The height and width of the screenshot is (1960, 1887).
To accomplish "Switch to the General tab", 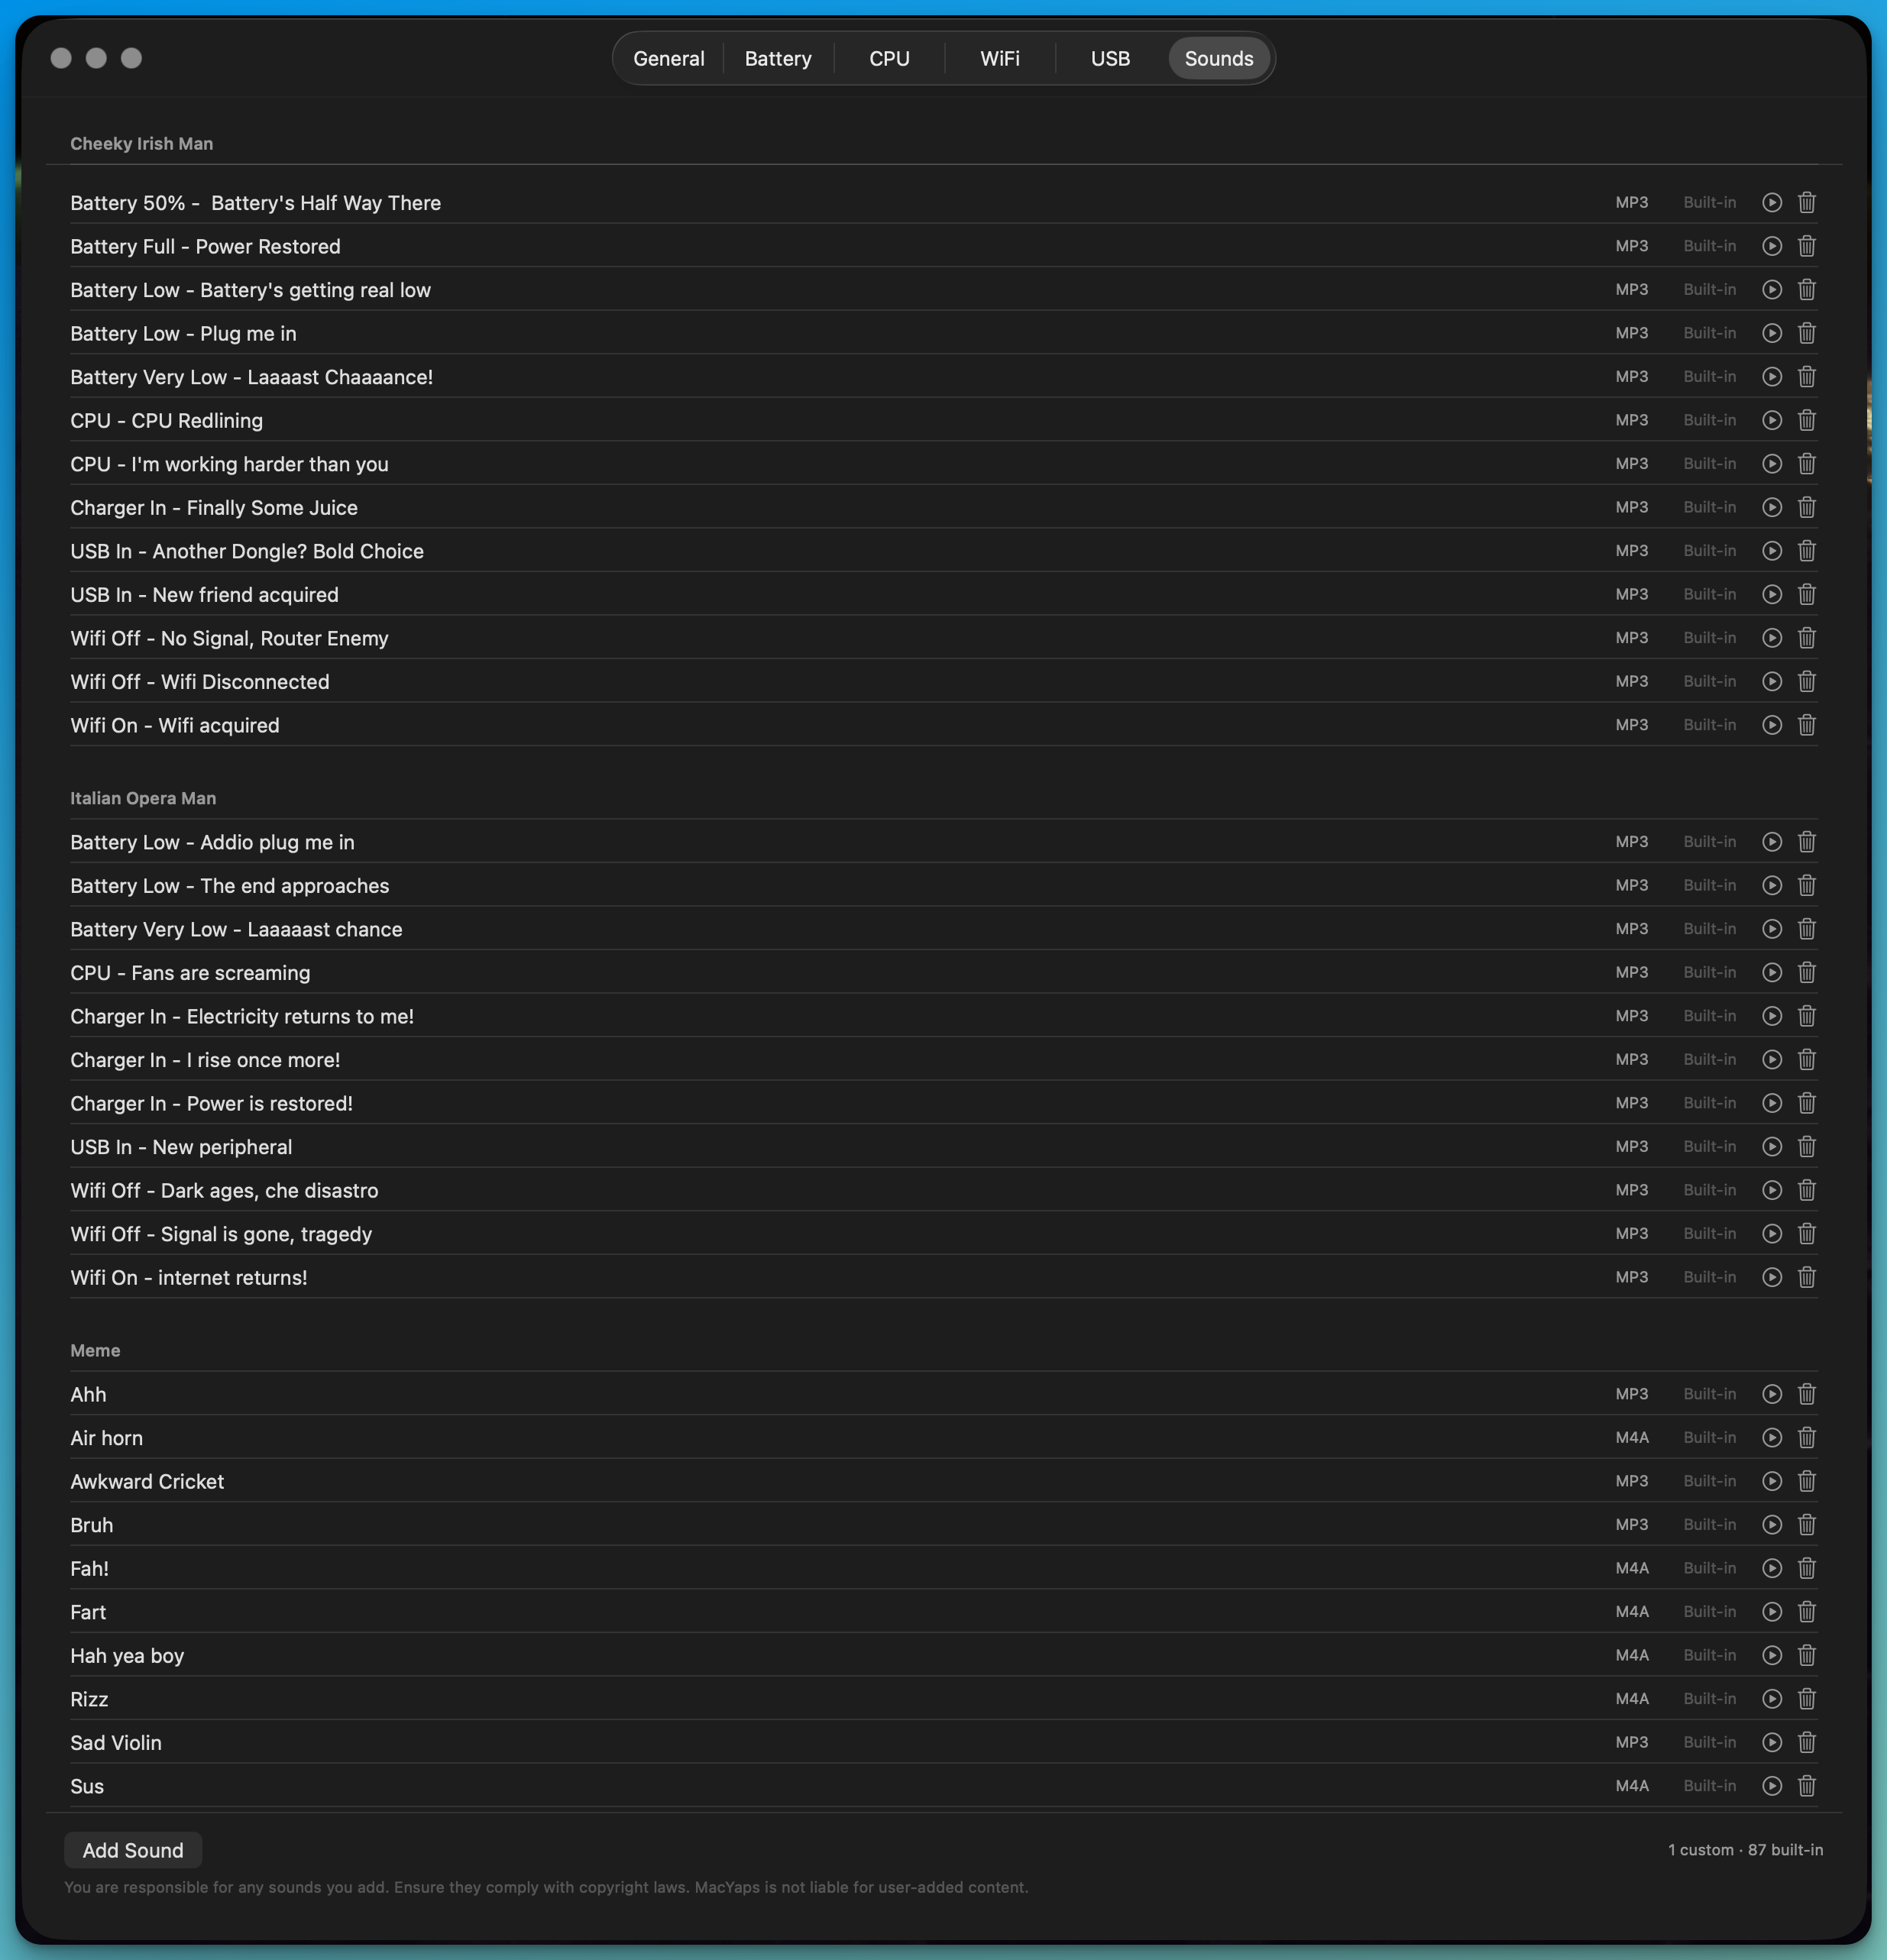I will (668, 59).
